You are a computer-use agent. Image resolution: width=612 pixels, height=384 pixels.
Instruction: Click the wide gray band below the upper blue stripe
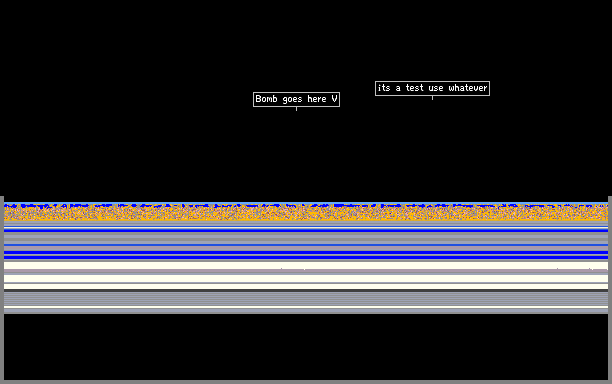(x=306, y=238)
